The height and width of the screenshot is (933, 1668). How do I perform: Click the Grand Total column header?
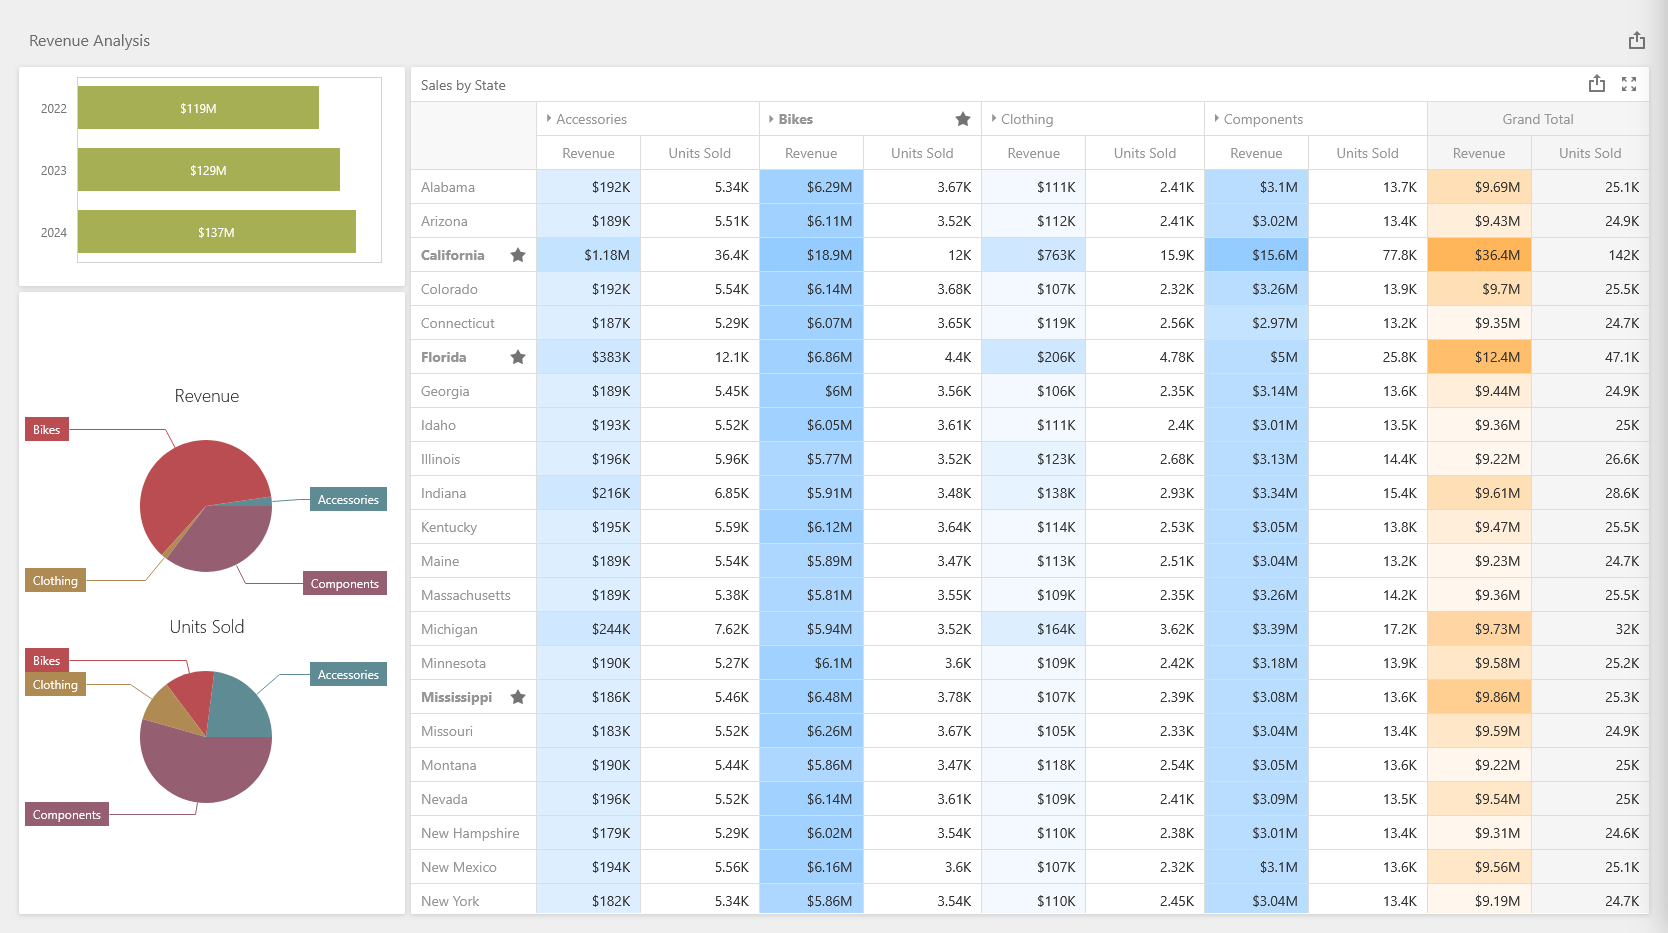(x=1537, y=119)
